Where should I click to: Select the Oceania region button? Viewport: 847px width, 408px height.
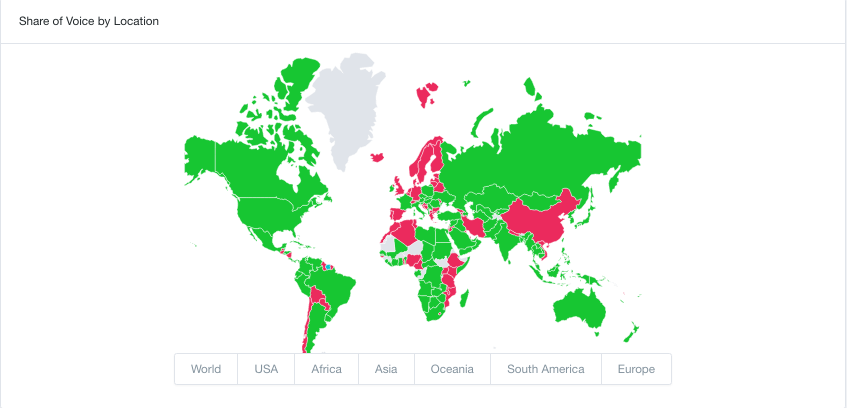(x=452, y=369)
